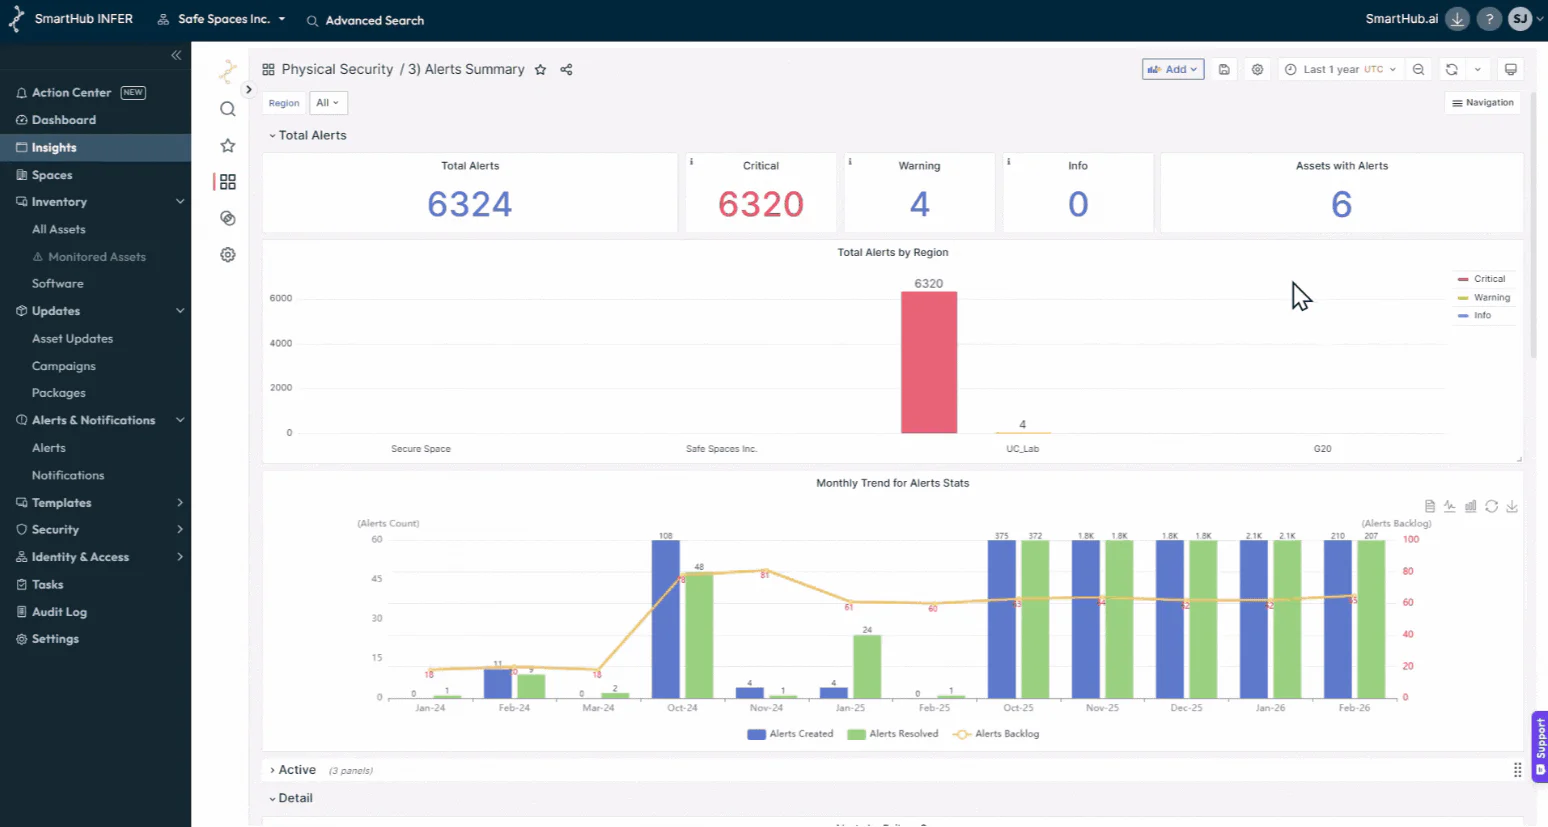This screenshot has height=827, width=1548.
Task: Click the Navigation button
Action: [x=1482, y=103]
